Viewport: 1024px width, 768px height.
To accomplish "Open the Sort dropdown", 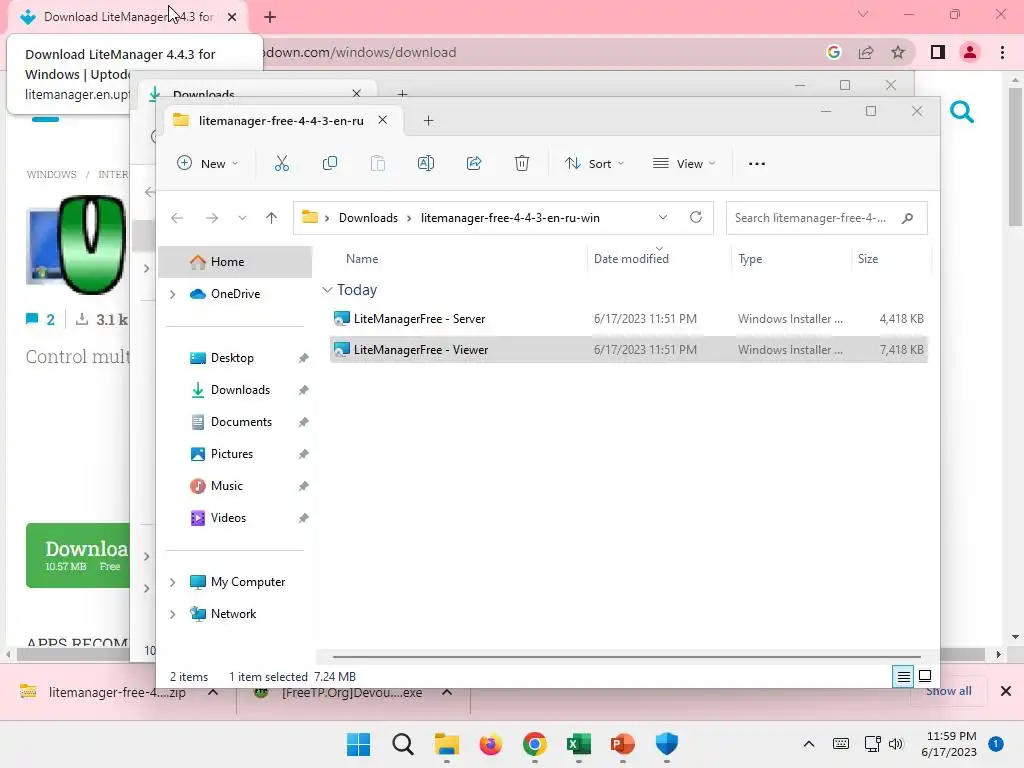I will 595,163.
